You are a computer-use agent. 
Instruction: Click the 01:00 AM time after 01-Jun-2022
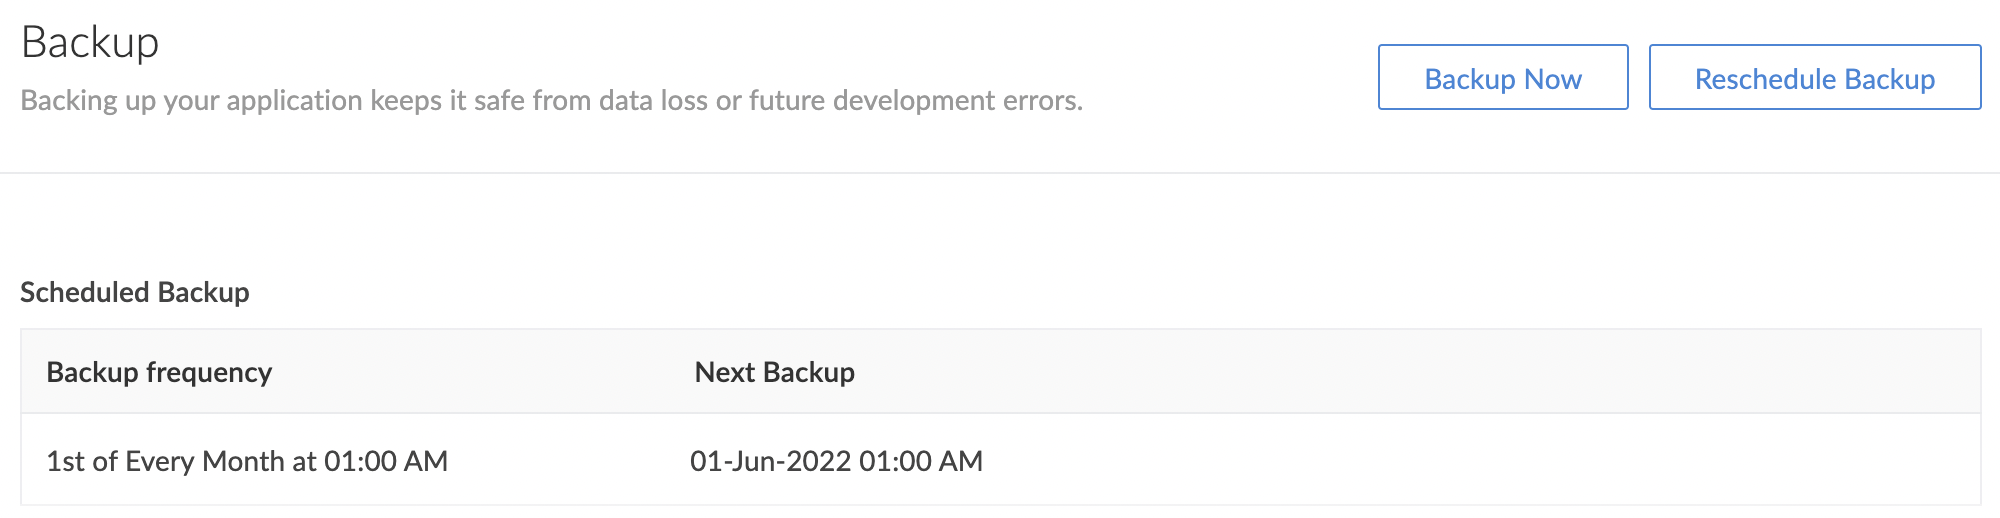pyautogui.click(x=921, y=461)
